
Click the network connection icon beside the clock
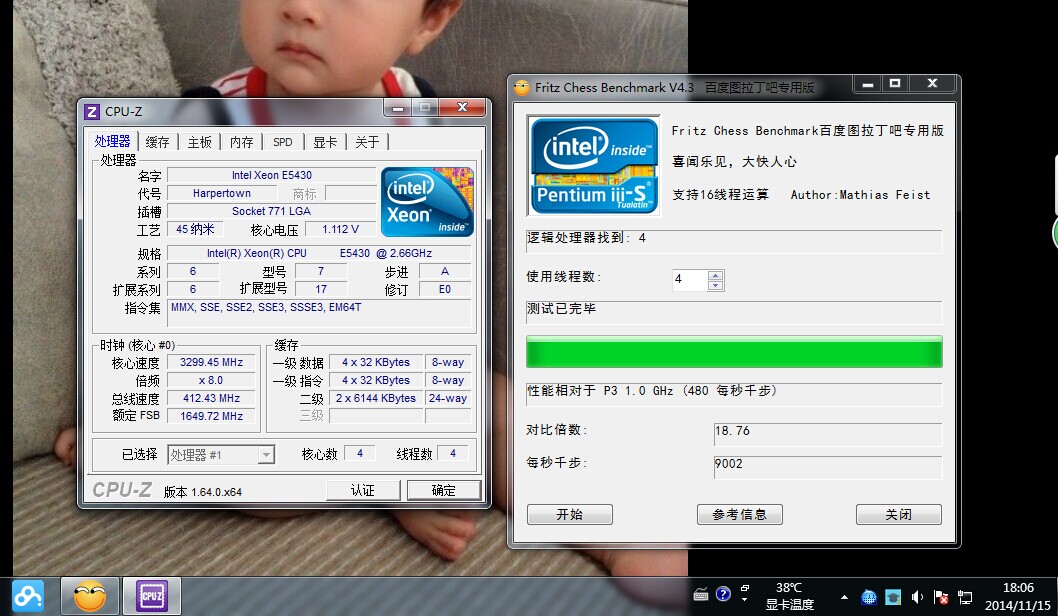(966, 597)
